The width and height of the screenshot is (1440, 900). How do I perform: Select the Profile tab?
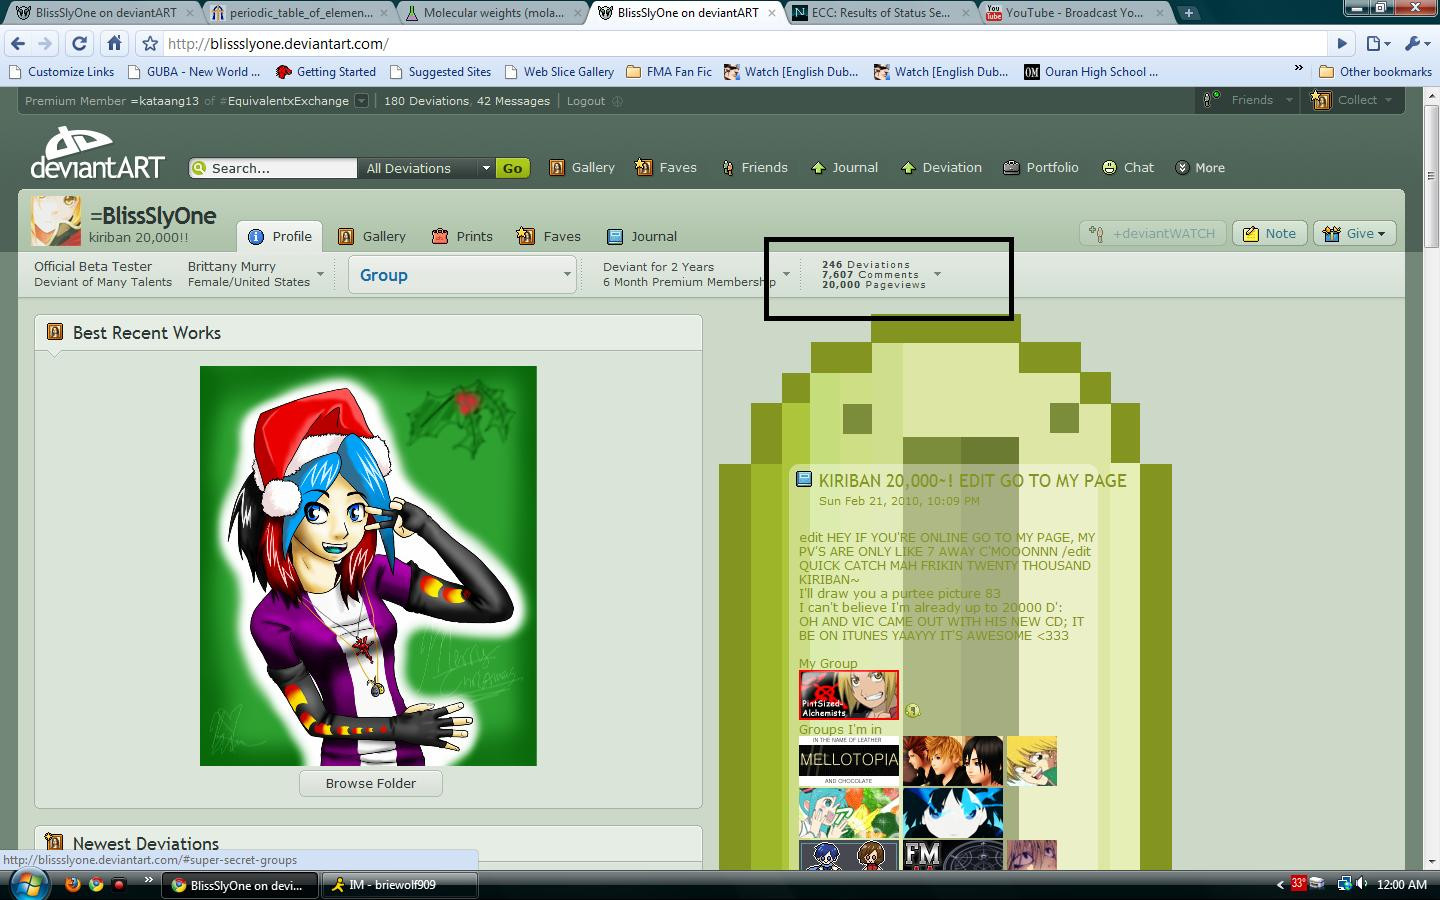point(280,236)
